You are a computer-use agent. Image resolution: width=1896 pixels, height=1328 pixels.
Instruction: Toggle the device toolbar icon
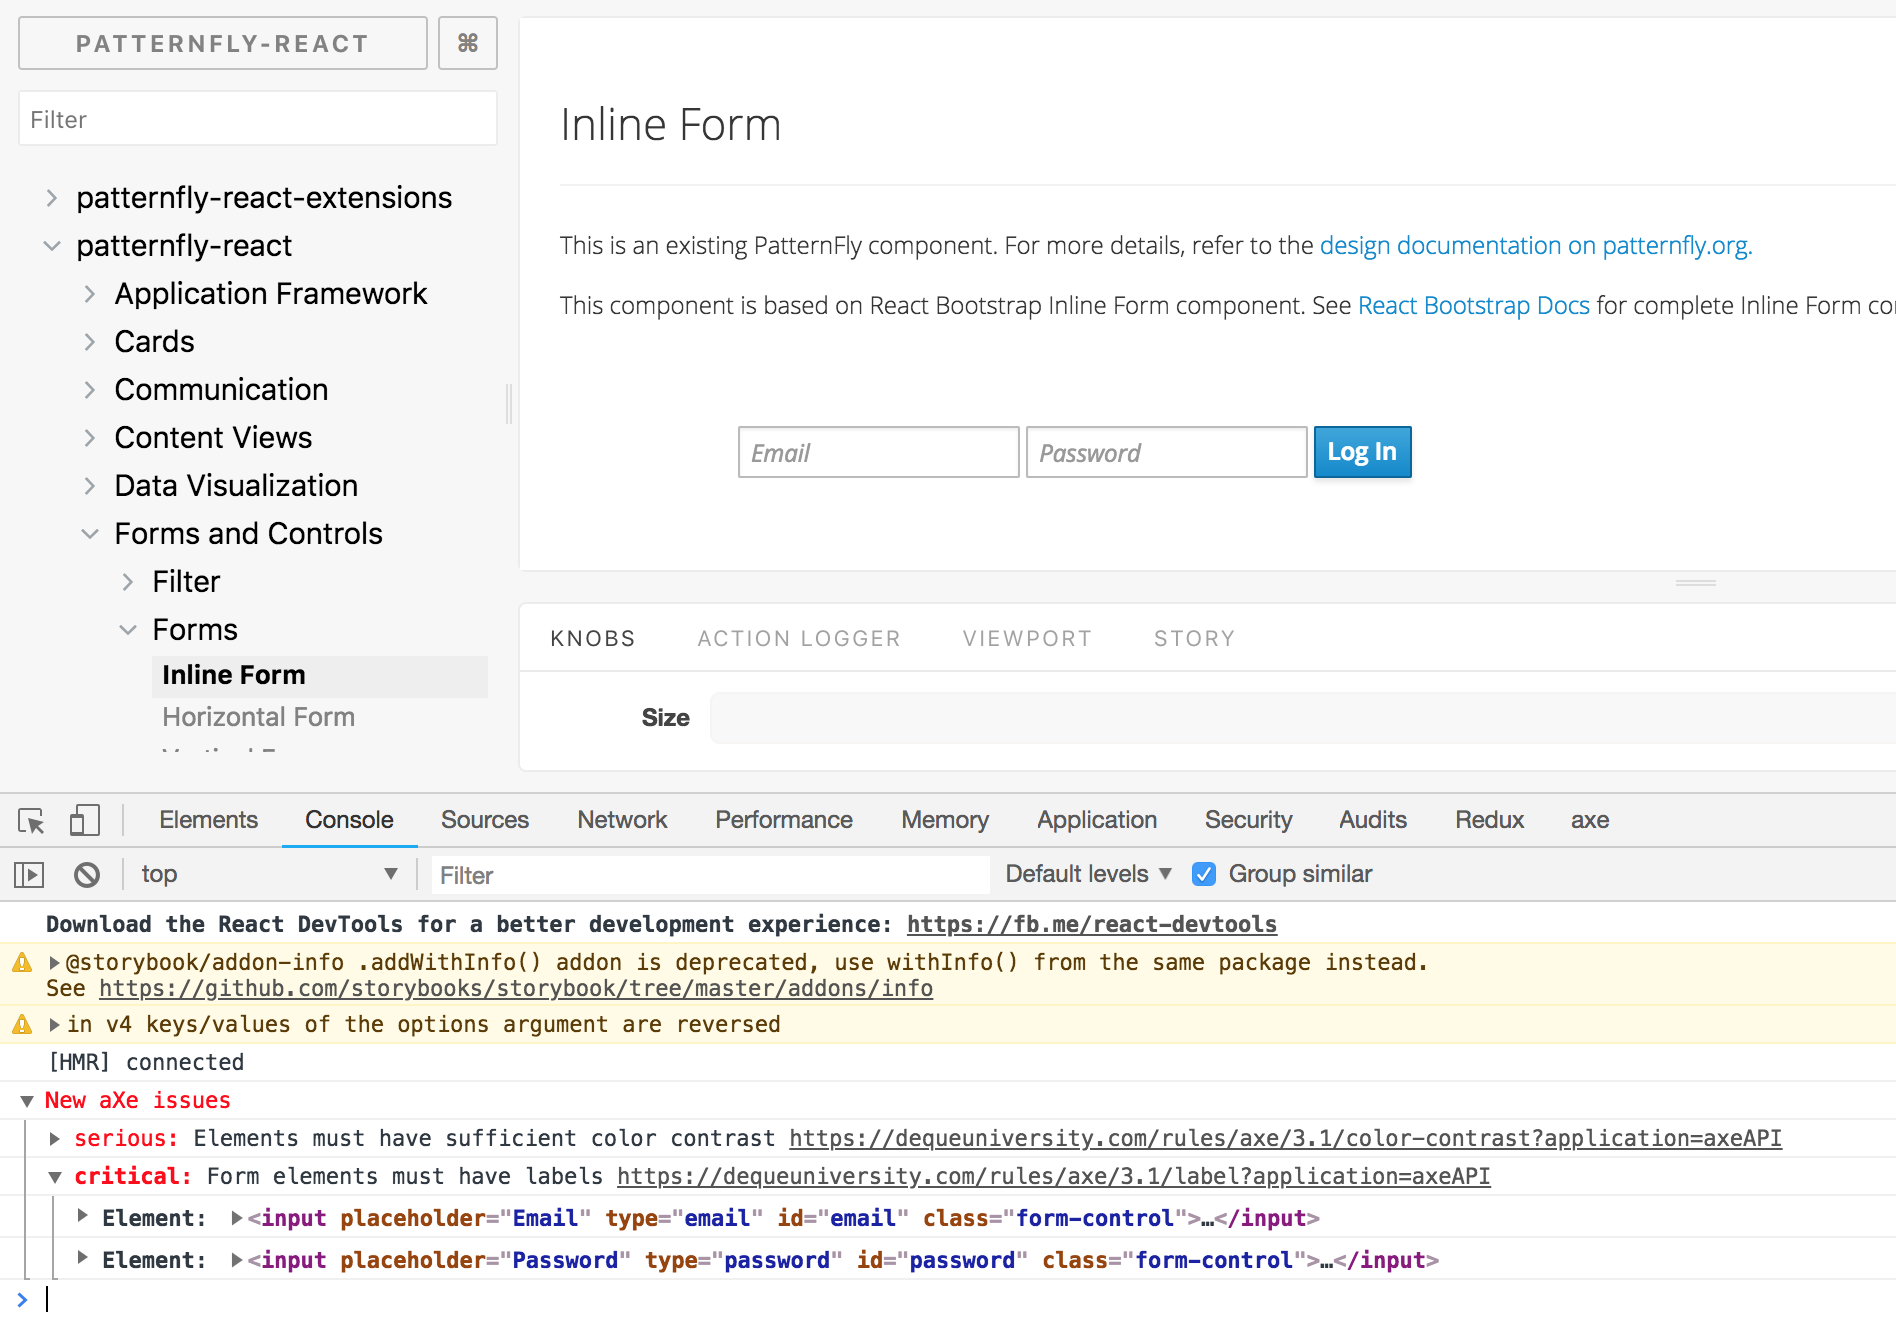84,821
